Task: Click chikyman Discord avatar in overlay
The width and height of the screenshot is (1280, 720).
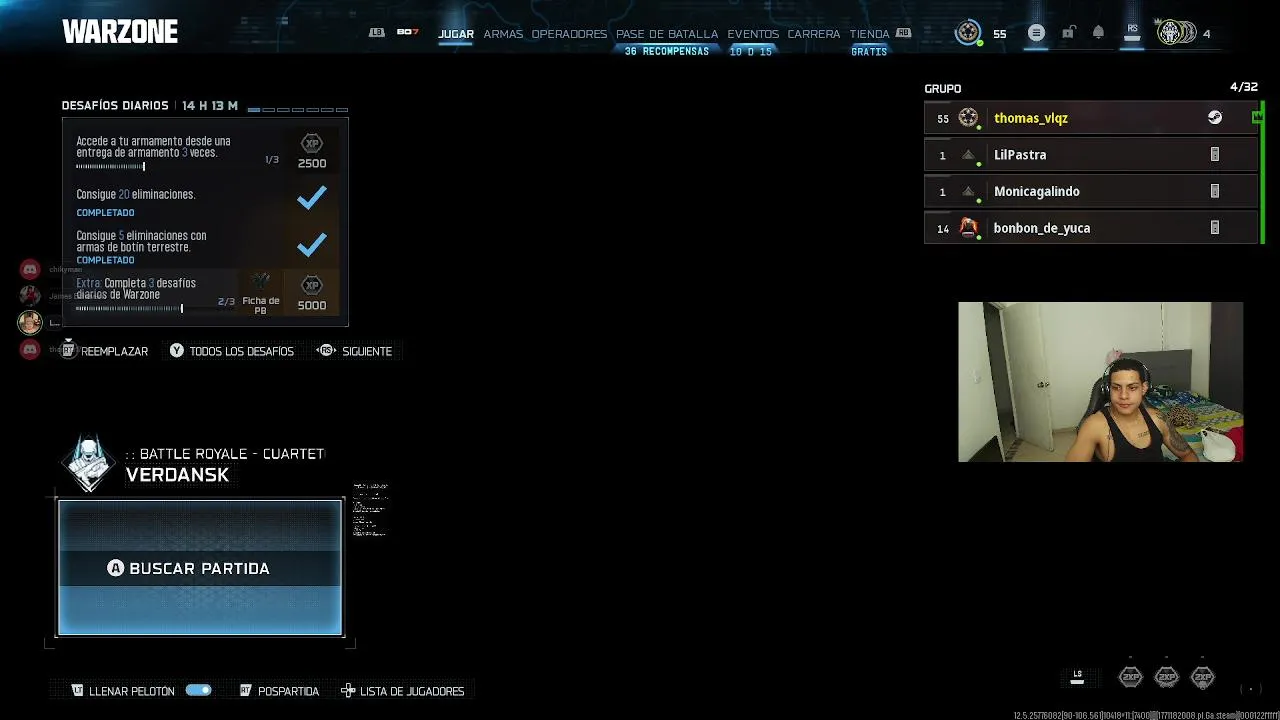Action: [x=30, y=269]
